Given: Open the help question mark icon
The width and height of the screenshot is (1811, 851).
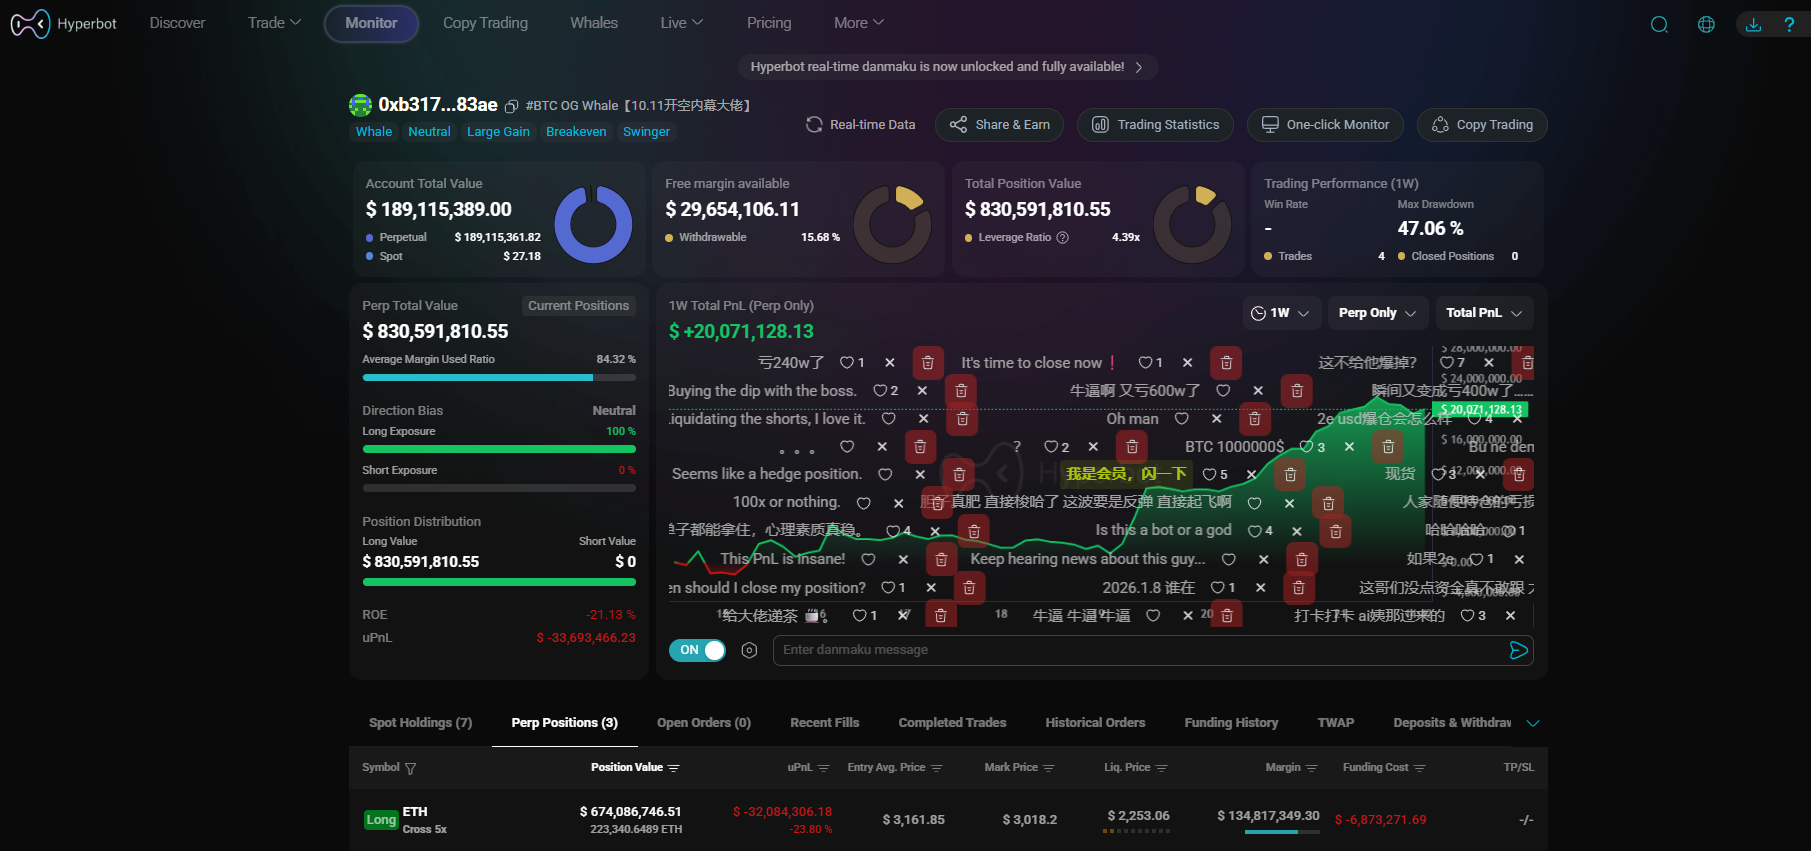Looking at the screenshot, I should tap(1789, 24).
